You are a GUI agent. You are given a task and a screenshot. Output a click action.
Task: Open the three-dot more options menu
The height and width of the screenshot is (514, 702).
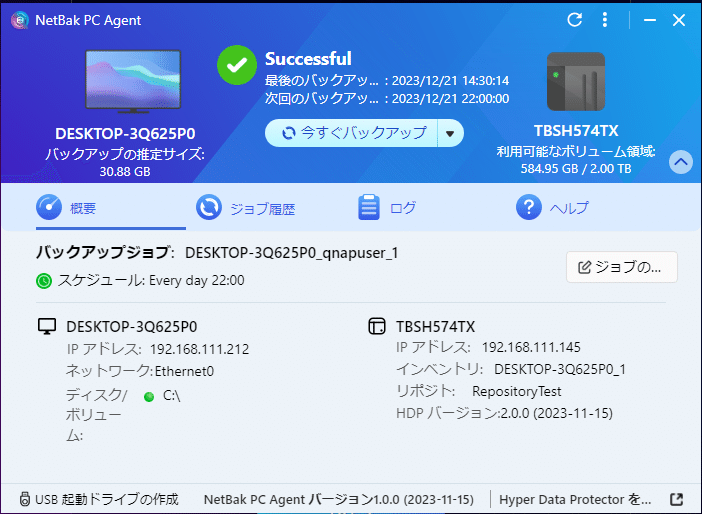pyautogui.click(x=605, y=20)
